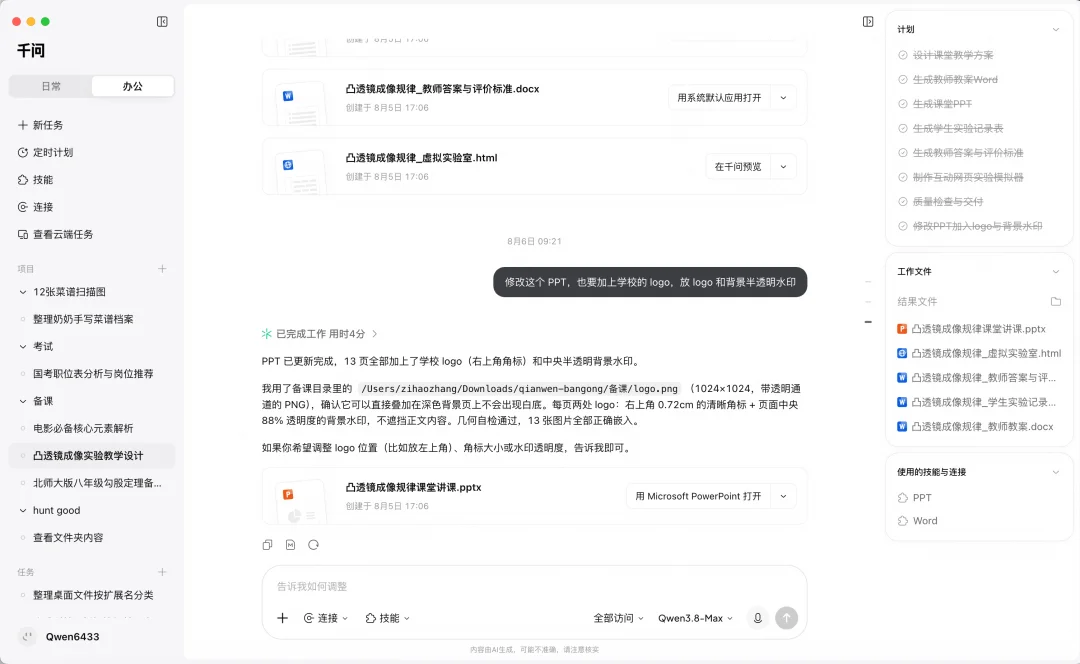Select 查看文件夹内容 task

(92, 537)
